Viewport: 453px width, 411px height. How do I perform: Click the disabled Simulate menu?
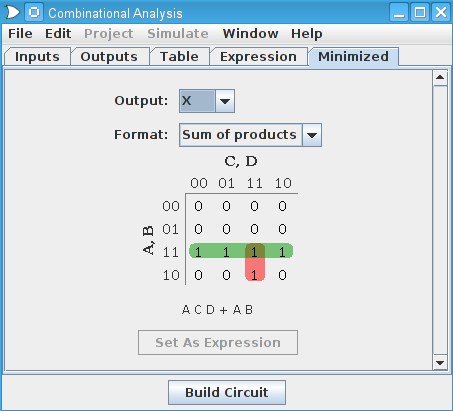[x=178, y=34]
